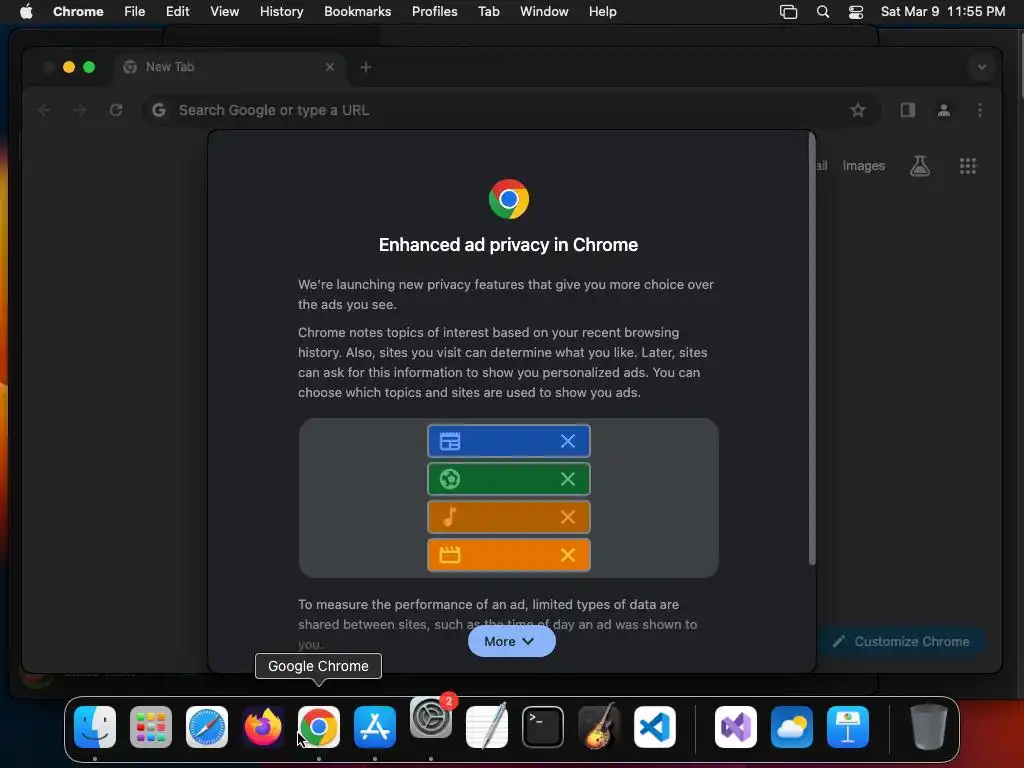Open the Apple menu
Viewport: 1024px width, 768px height.
(x=26, y=12)
